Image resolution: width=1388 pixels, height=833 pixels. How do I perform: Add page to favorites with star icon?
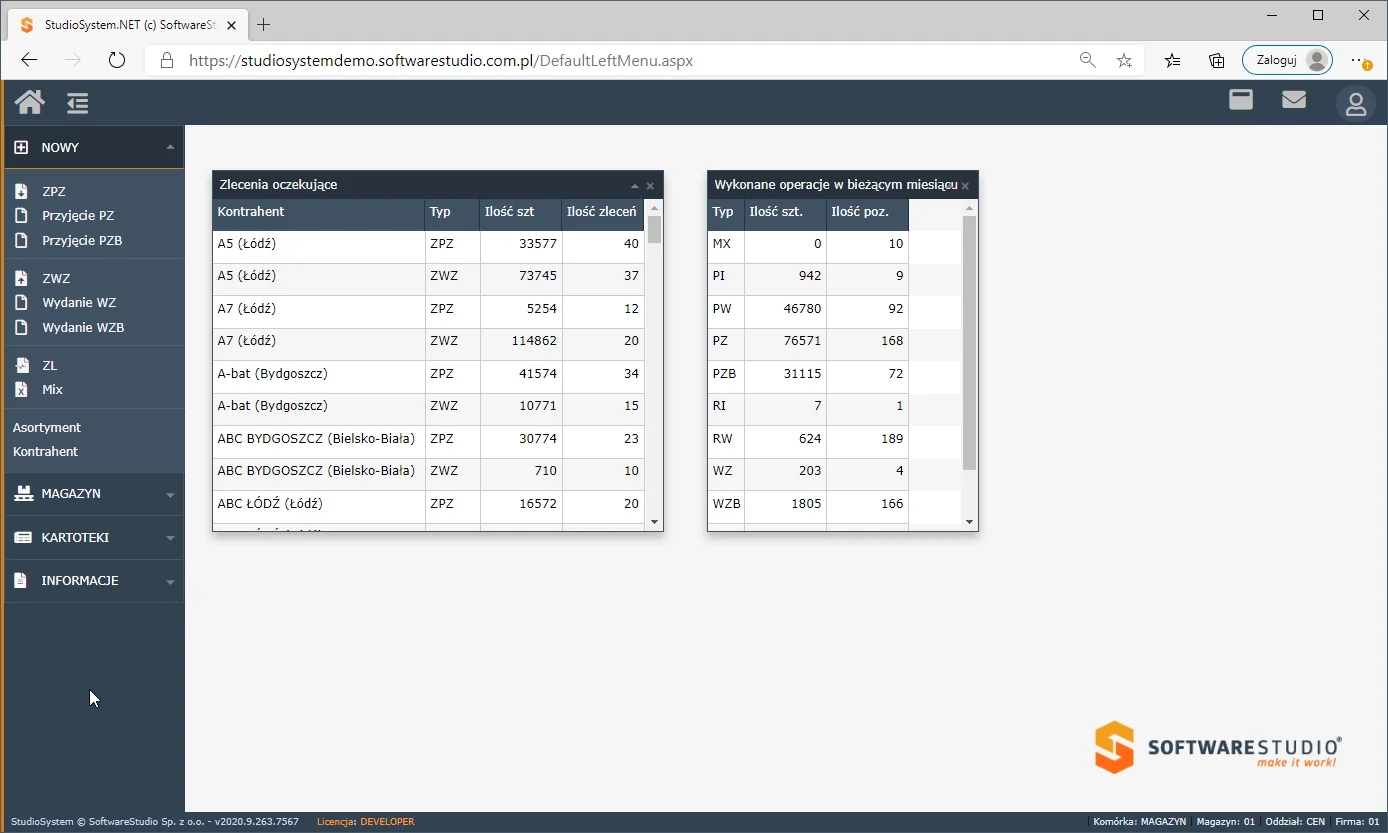pos(1124,60)
